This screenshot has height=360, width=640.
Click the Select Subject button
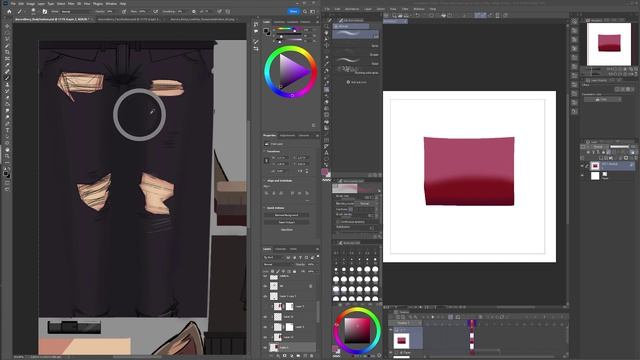click(287, 222)
